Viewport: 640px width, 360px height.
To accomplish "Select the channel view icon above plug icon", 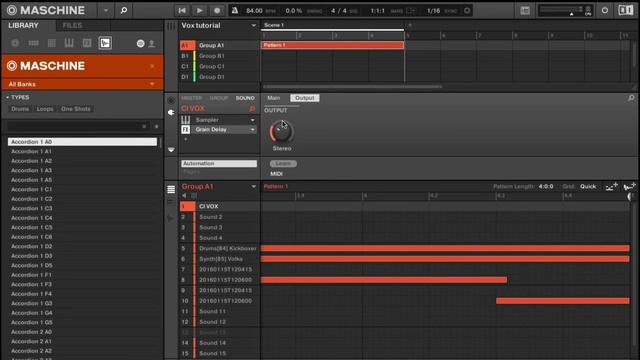I will (x=171, y=100).
